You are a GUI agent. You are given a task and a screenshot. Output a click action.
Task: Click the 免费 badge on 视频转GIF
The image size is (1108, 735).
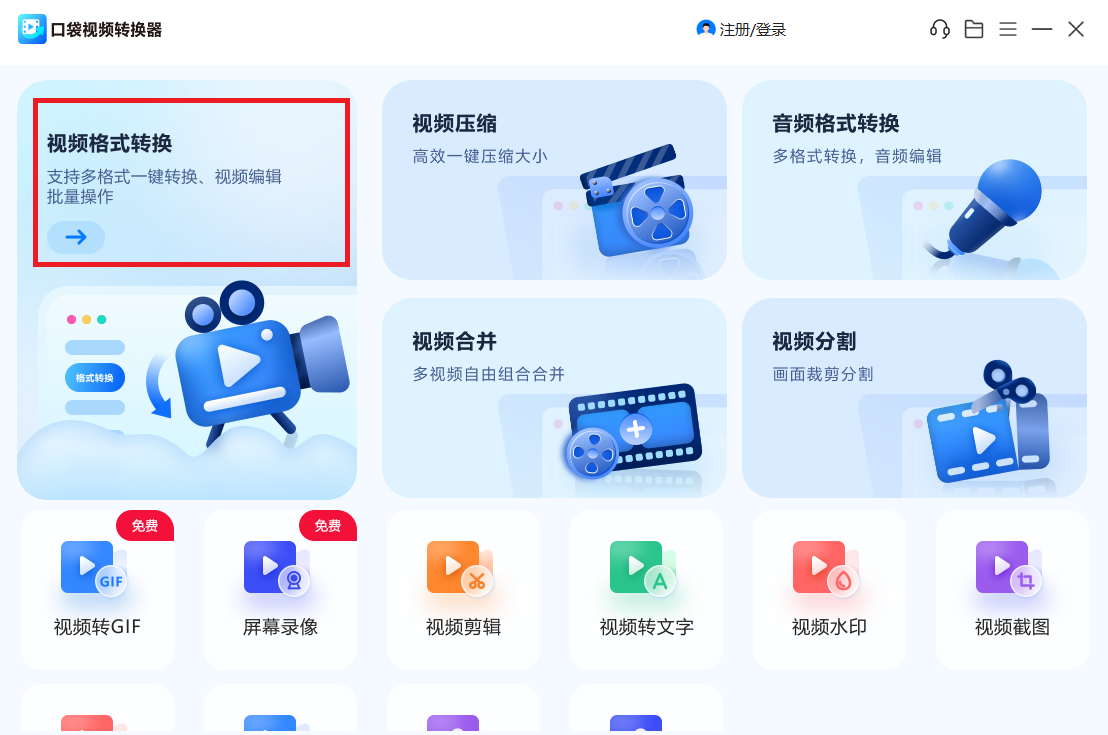click(x=145, y=525)
